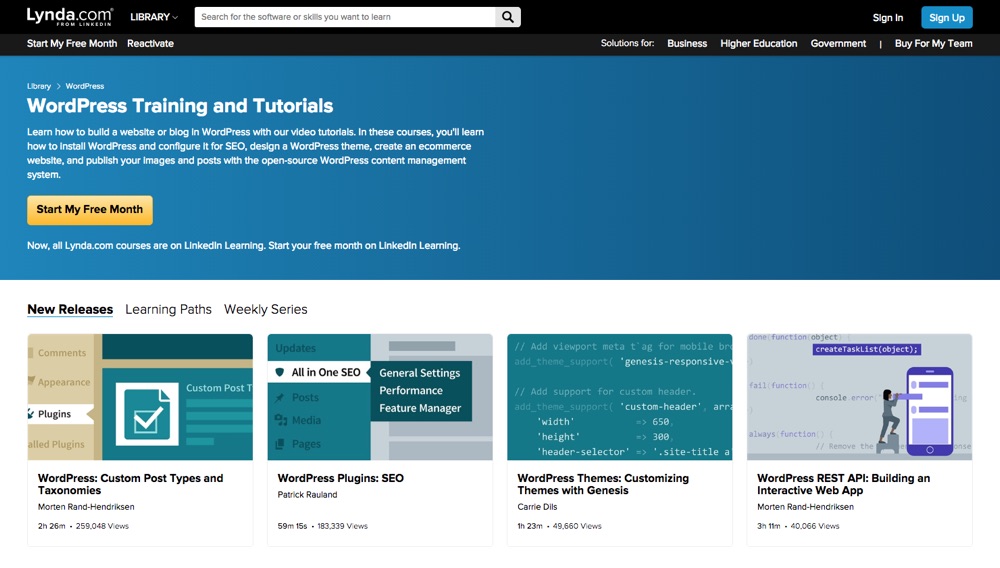Viewport: 1000px width, 568px height.
Task: Click the 49,660 Views text
Action: (577, 526)
